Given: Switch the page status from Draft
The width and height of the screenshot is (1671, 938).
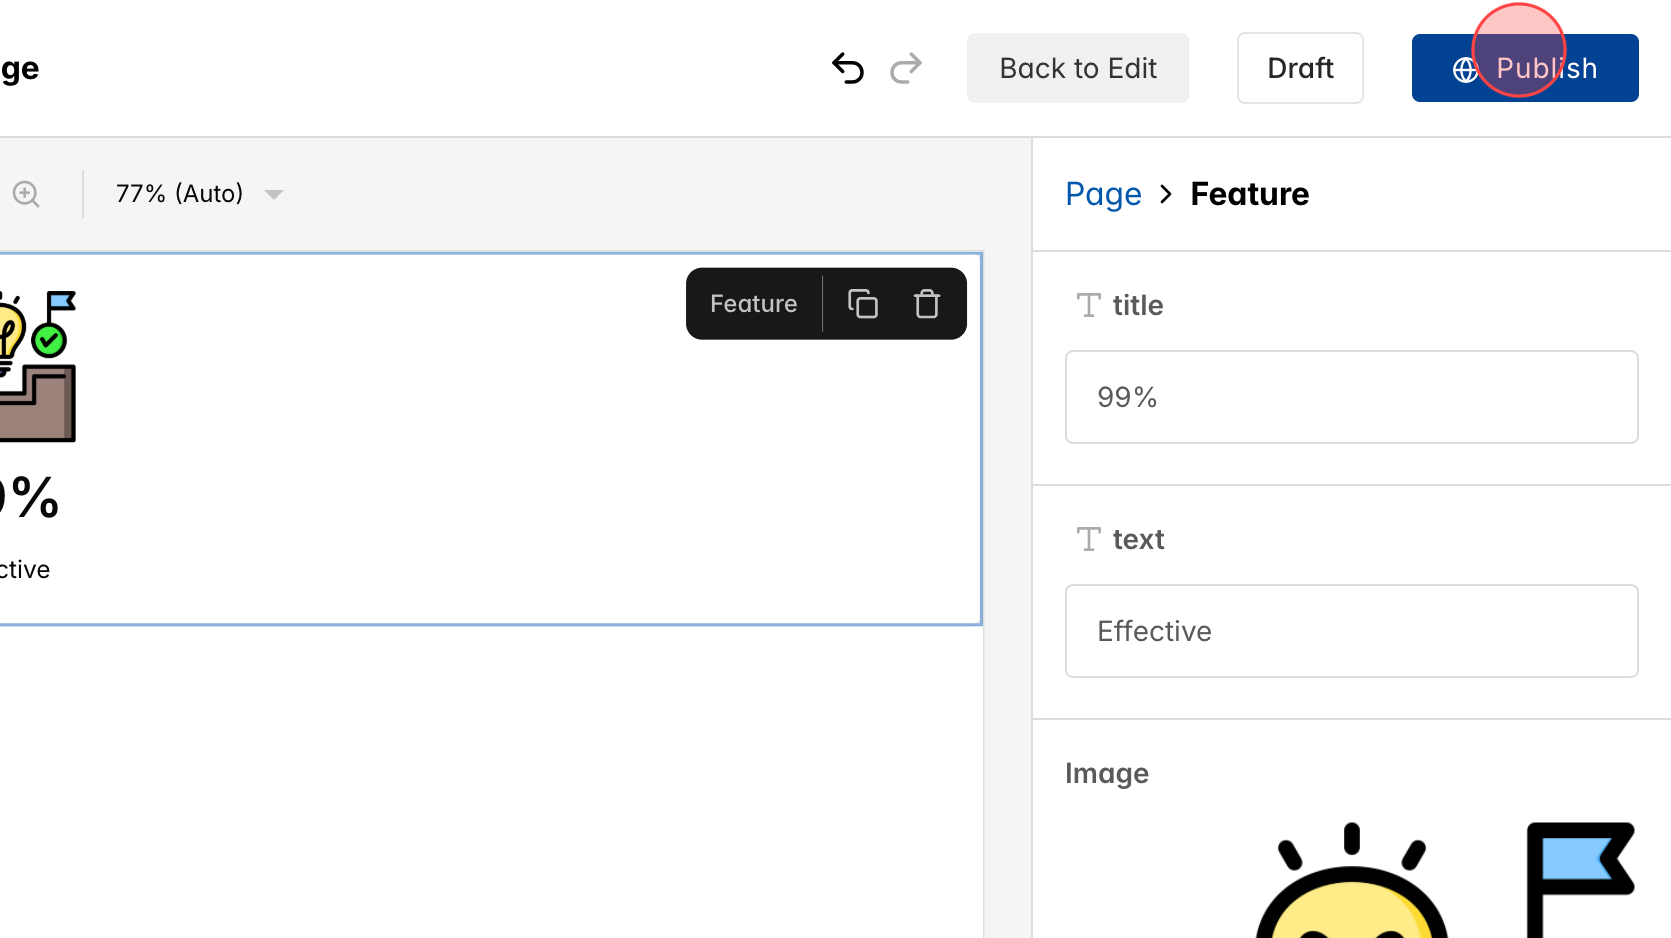Looking at the screenshot, I should [x=1300, y=68].
